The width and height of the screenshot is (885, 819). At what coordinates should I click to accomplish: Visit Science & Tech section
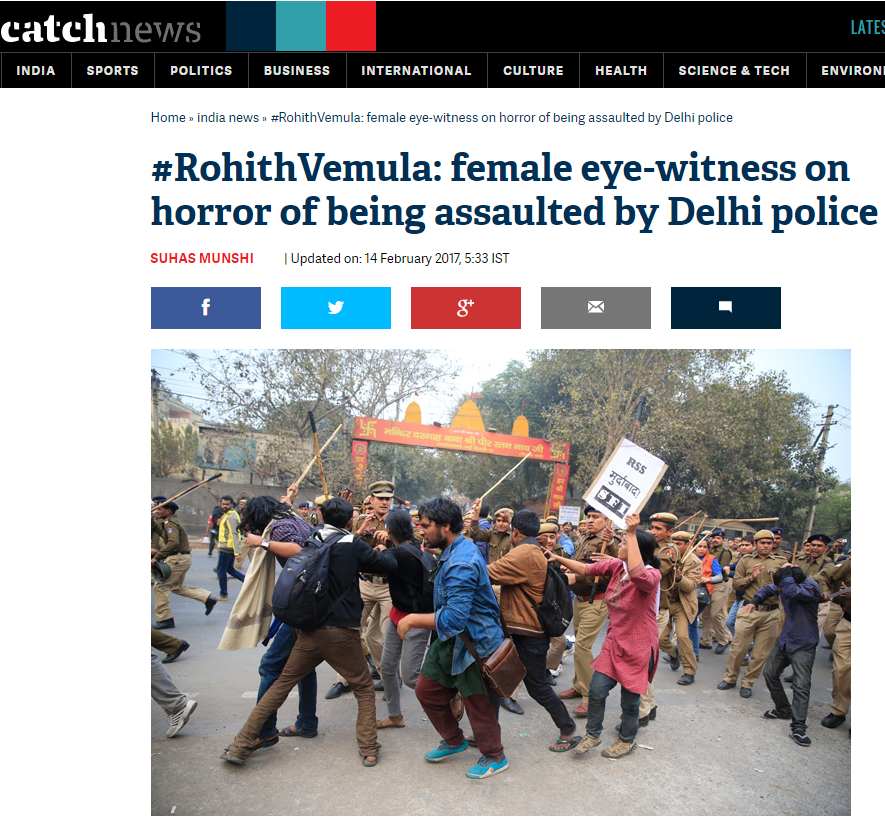tap(734, 71)
